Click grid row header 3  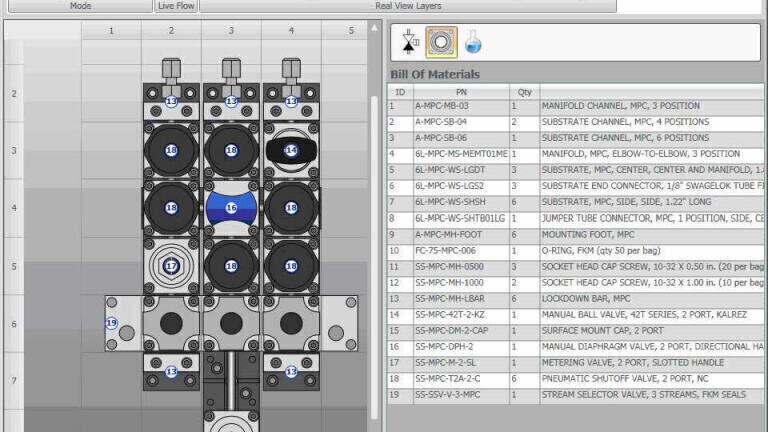coord(14,151)
